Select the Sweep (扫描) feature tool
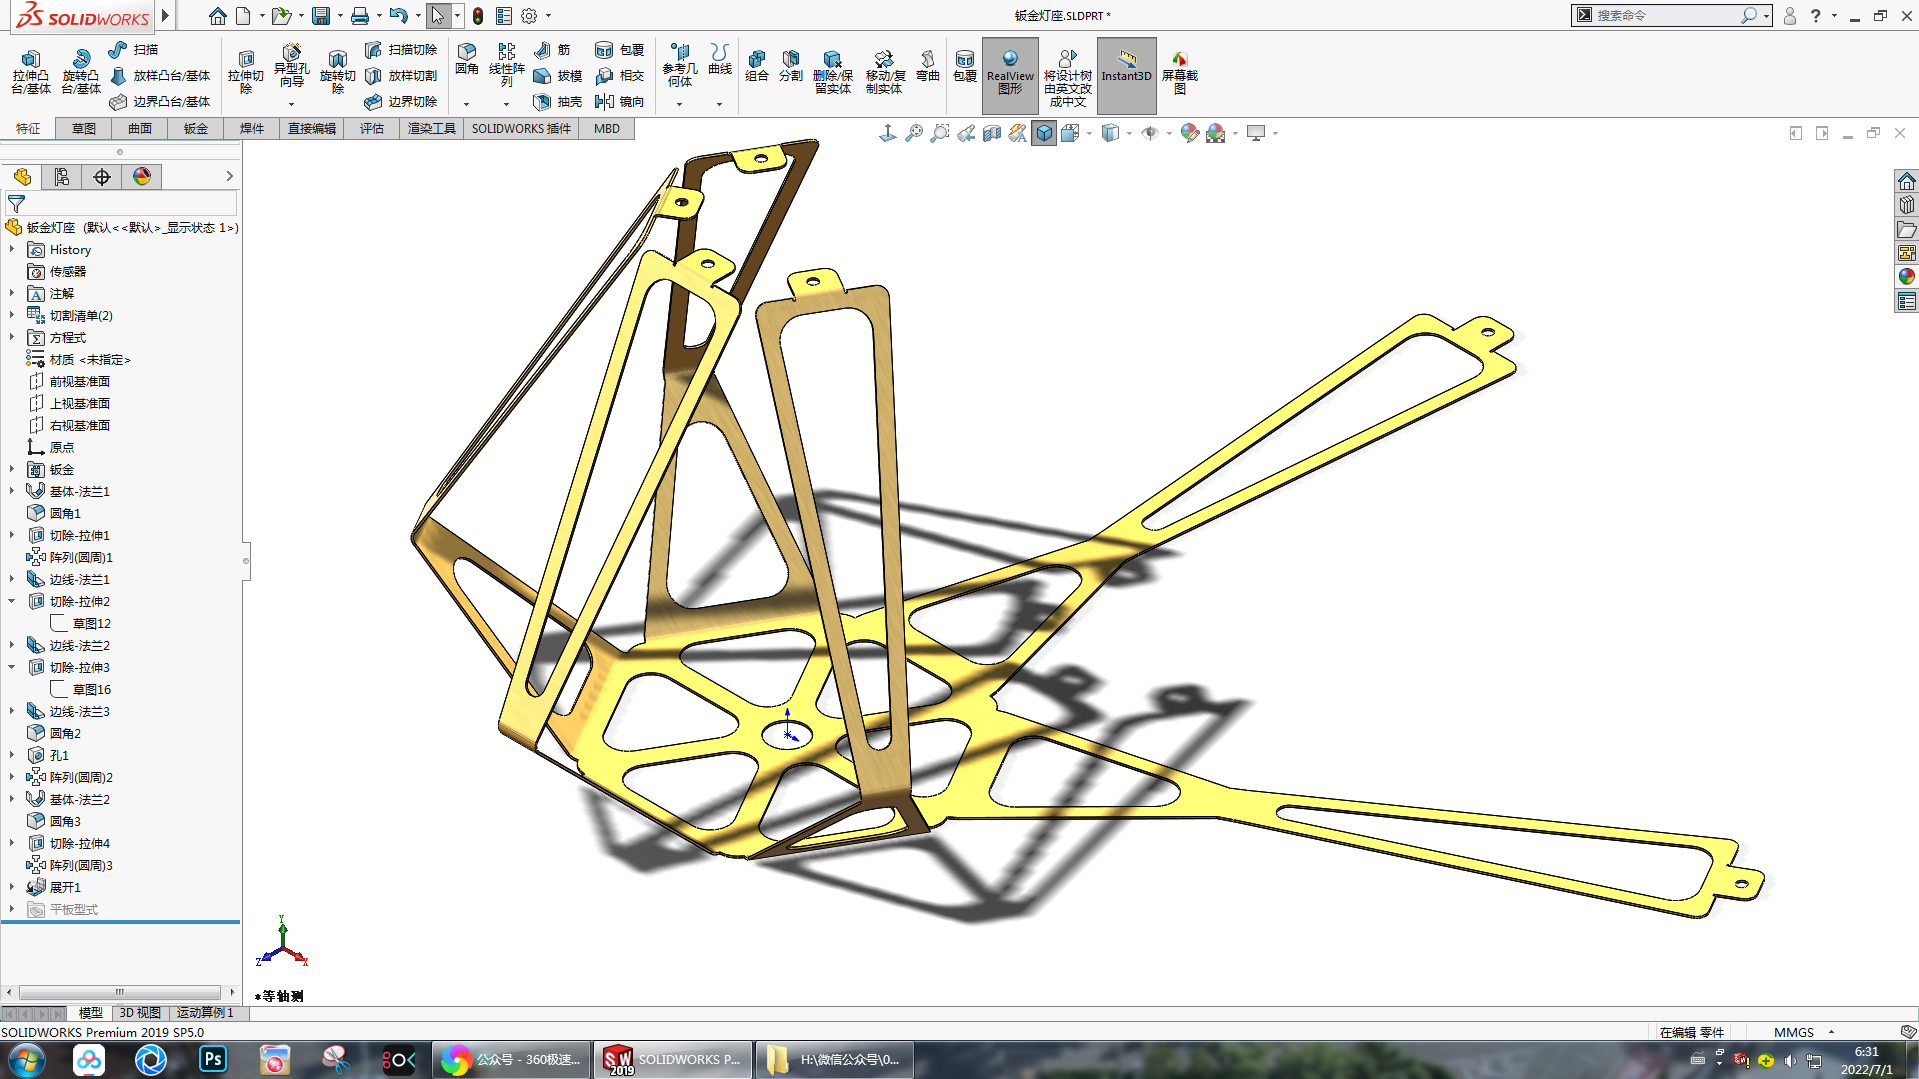1919x1079 pixels. (x=133, y=50)
